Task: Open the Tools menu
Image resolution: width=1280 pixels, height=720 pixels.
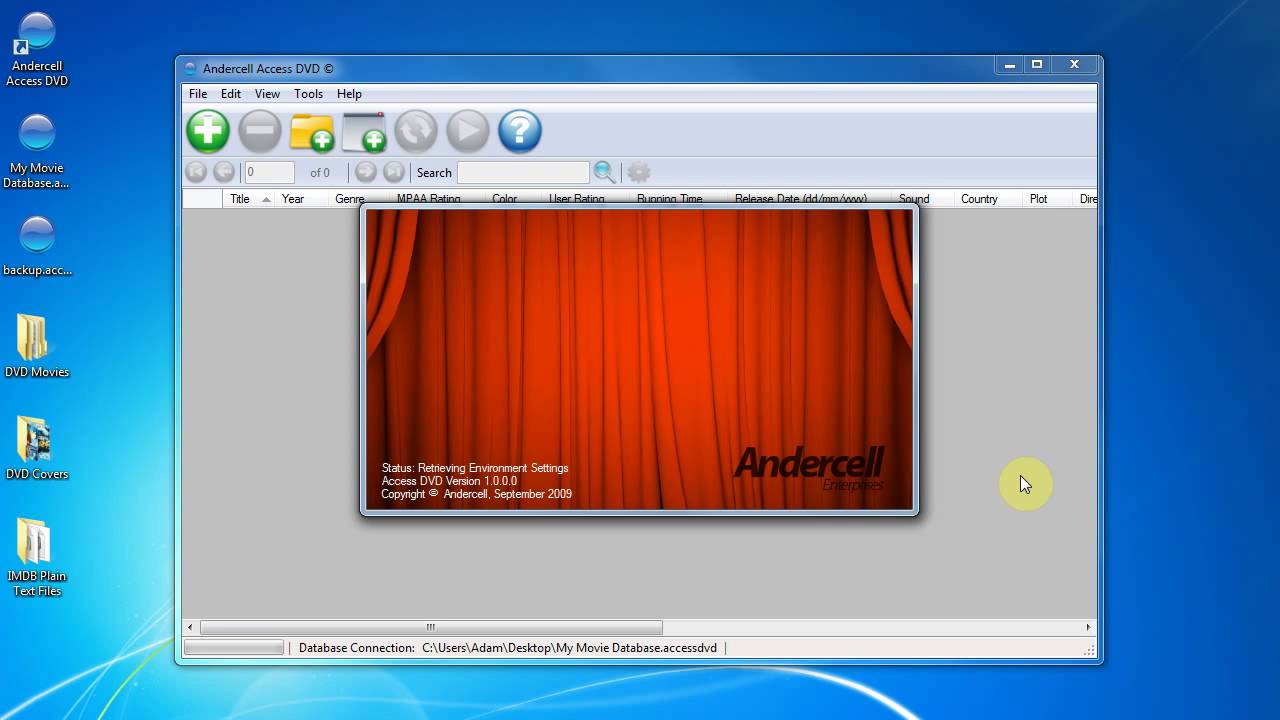Action: [x=308, y=93]
